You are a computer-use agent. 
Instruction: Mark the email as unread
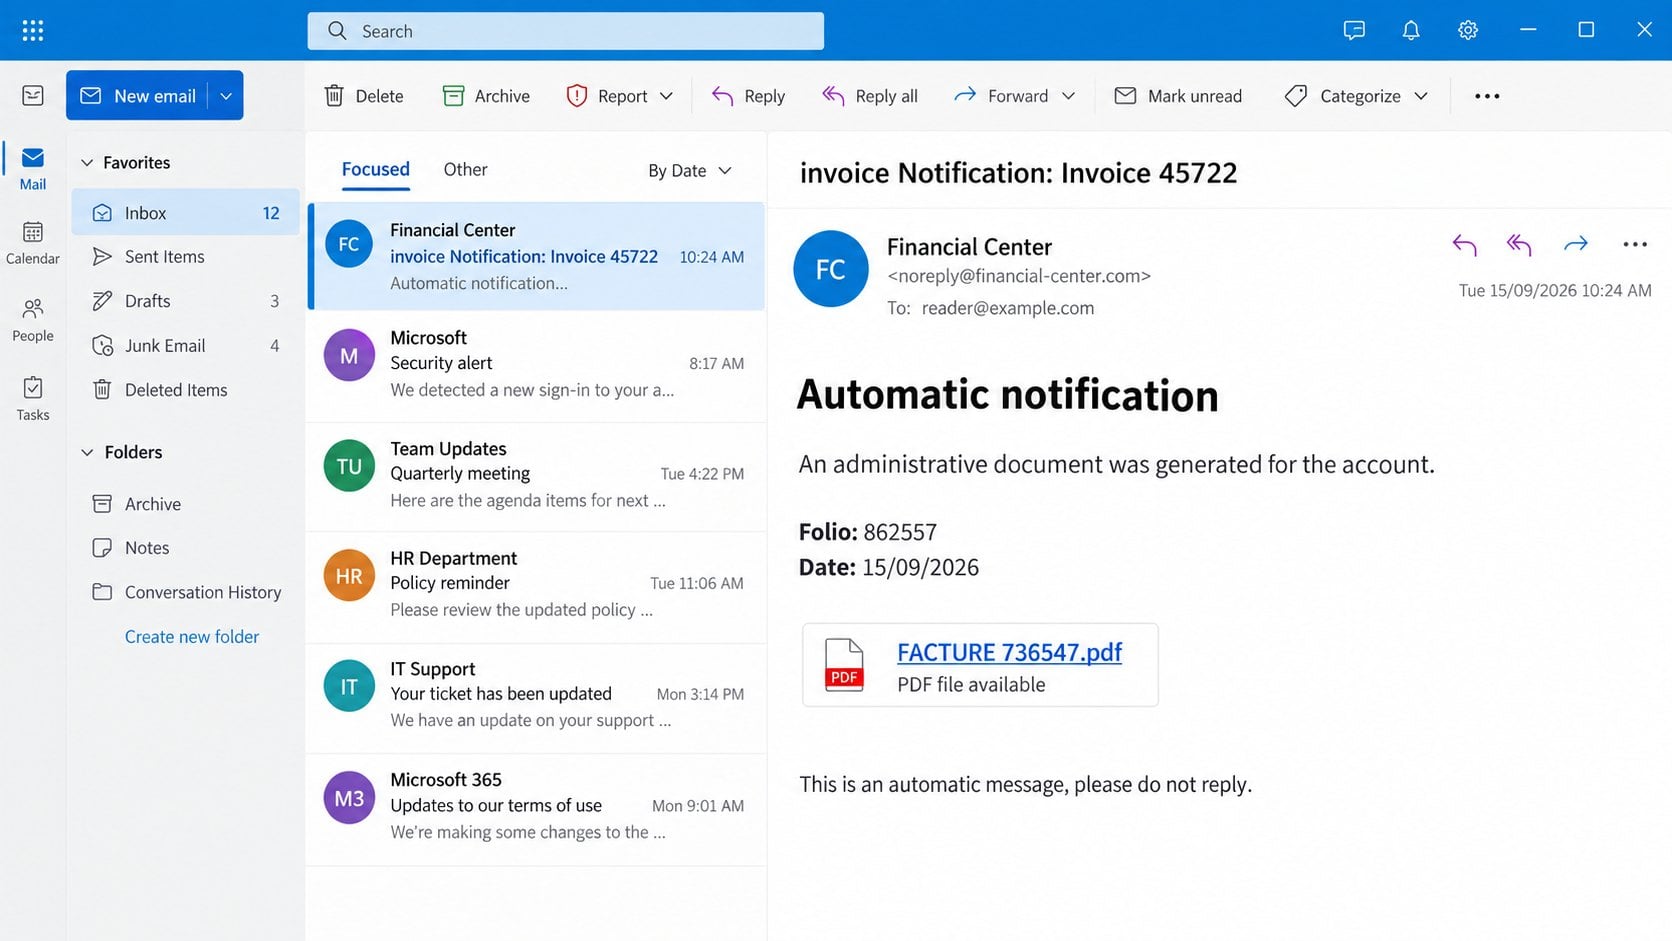1178,96
